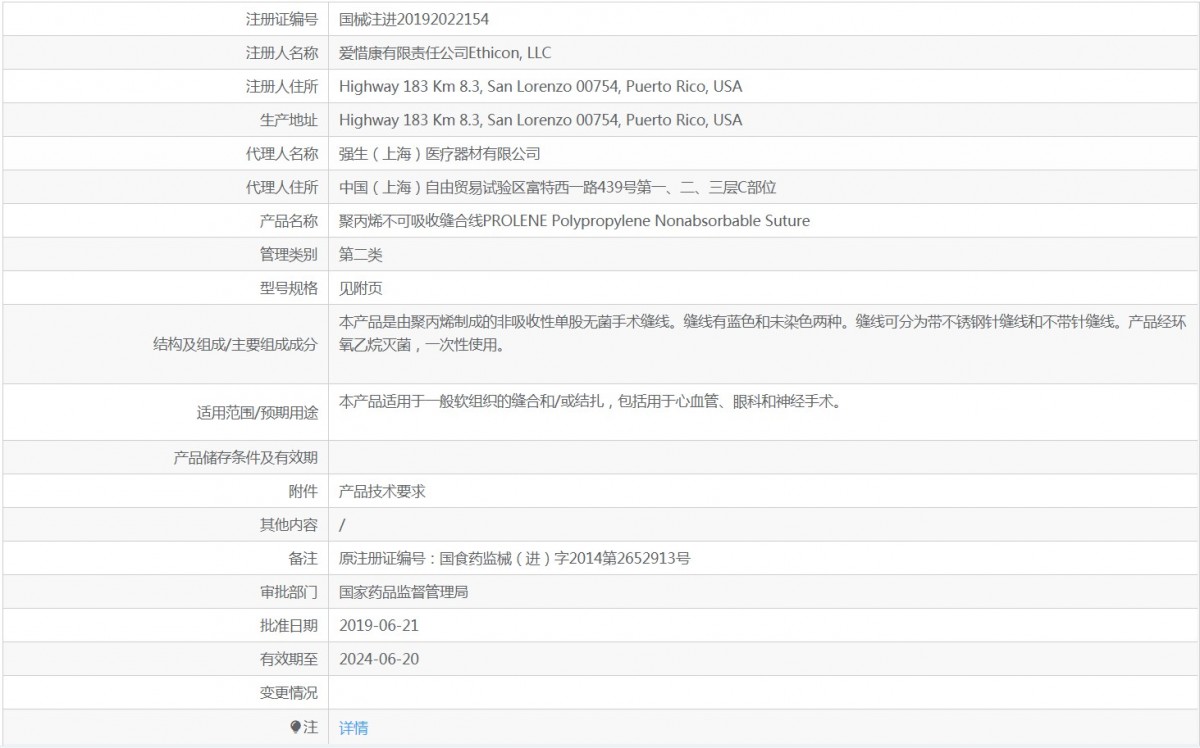The width and height of the screenshot is (1200, 748).
Task: Select attachment value 产品技术要求
Action: [383, 491]
